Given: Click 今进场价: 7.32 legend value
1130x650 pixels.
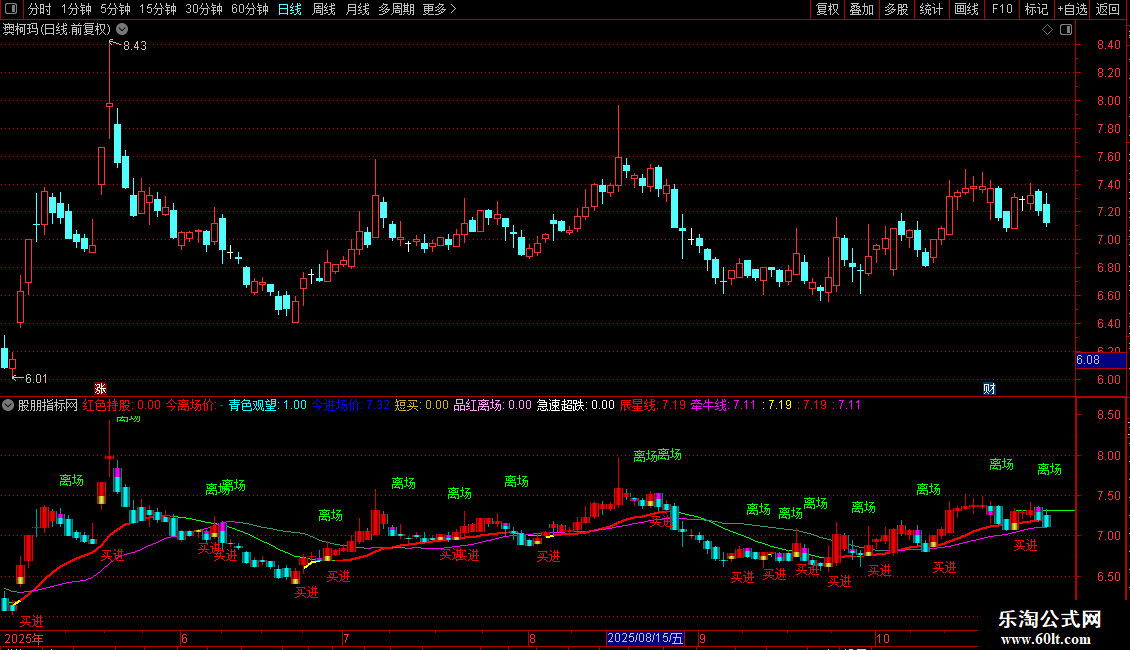Looking at the screenshot, I should click(351, 405).
